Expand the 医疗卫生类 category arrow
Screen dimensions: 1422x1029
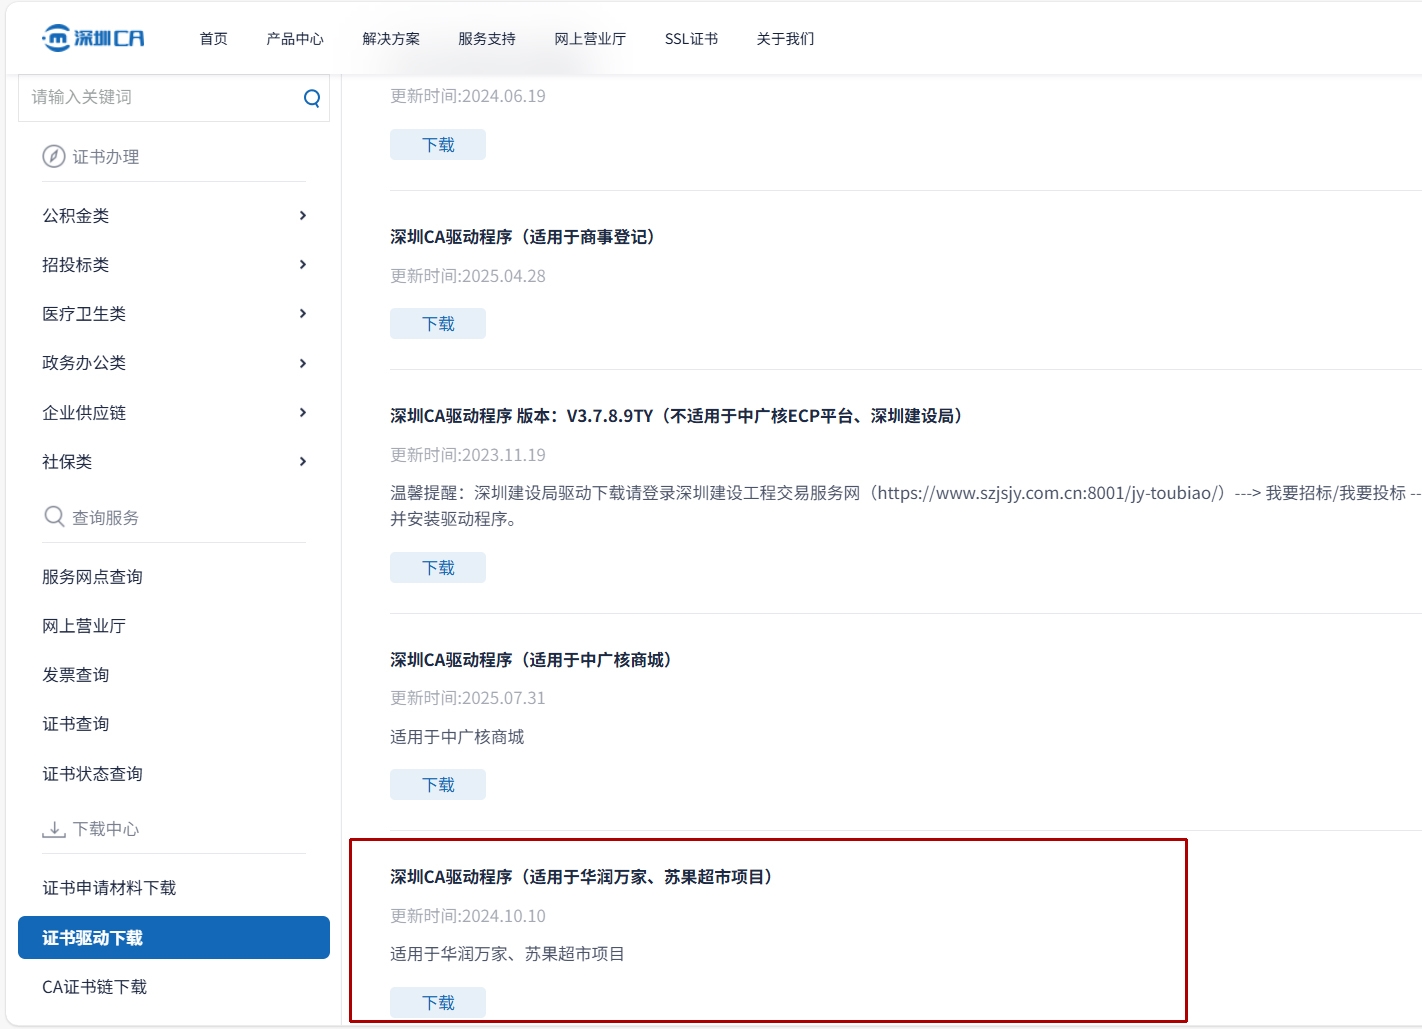pos(303,314)
